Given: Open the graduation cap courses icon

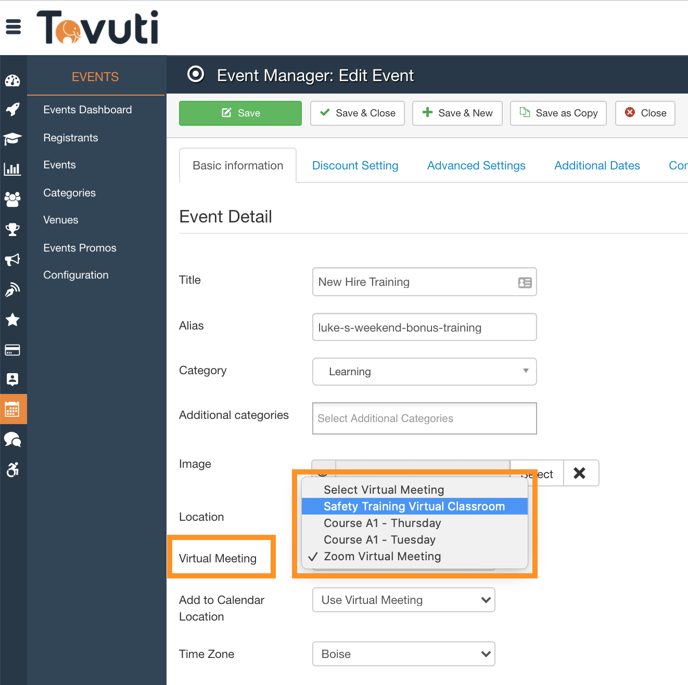Looking at the screenshot, I should point(13,139).
